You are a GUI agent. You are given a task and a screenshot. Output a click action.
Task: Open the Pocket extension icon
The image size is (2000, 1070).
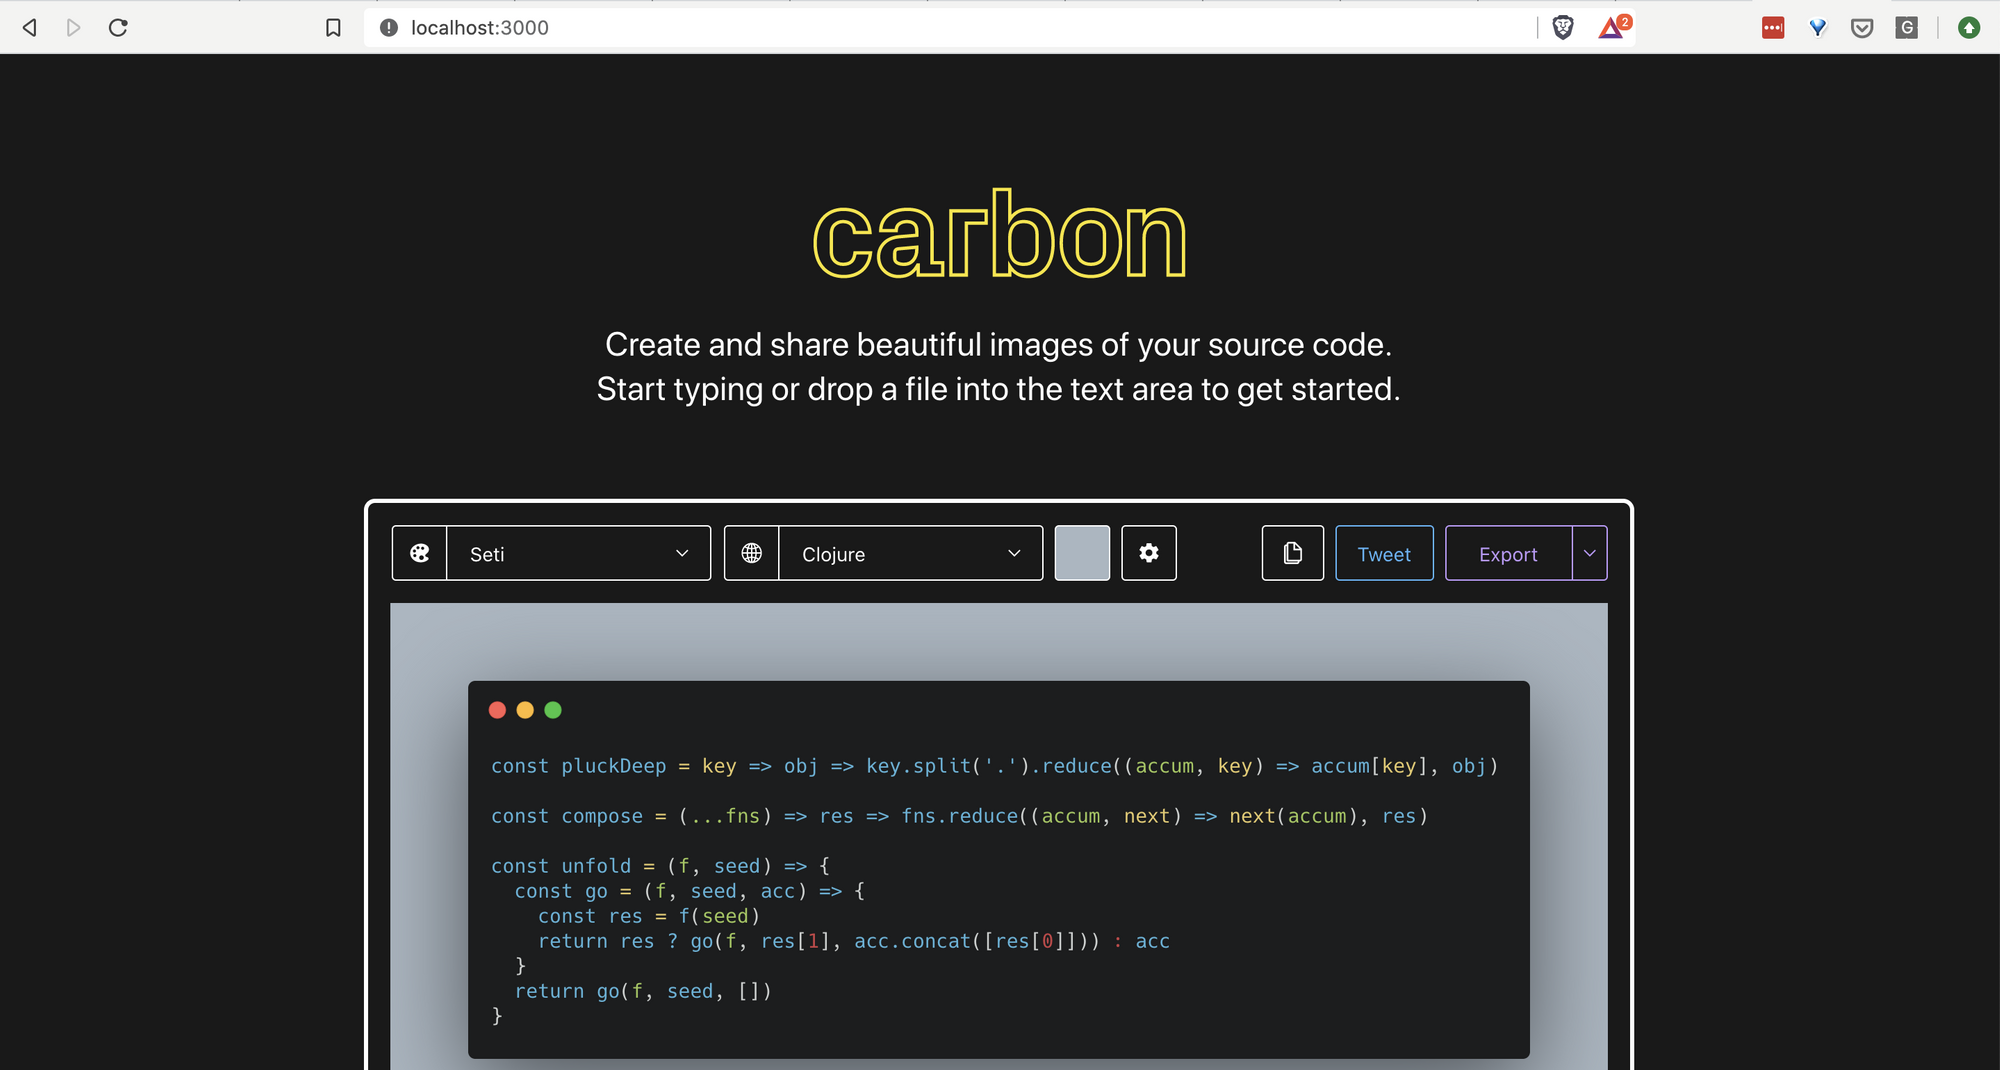[1862, 28]
